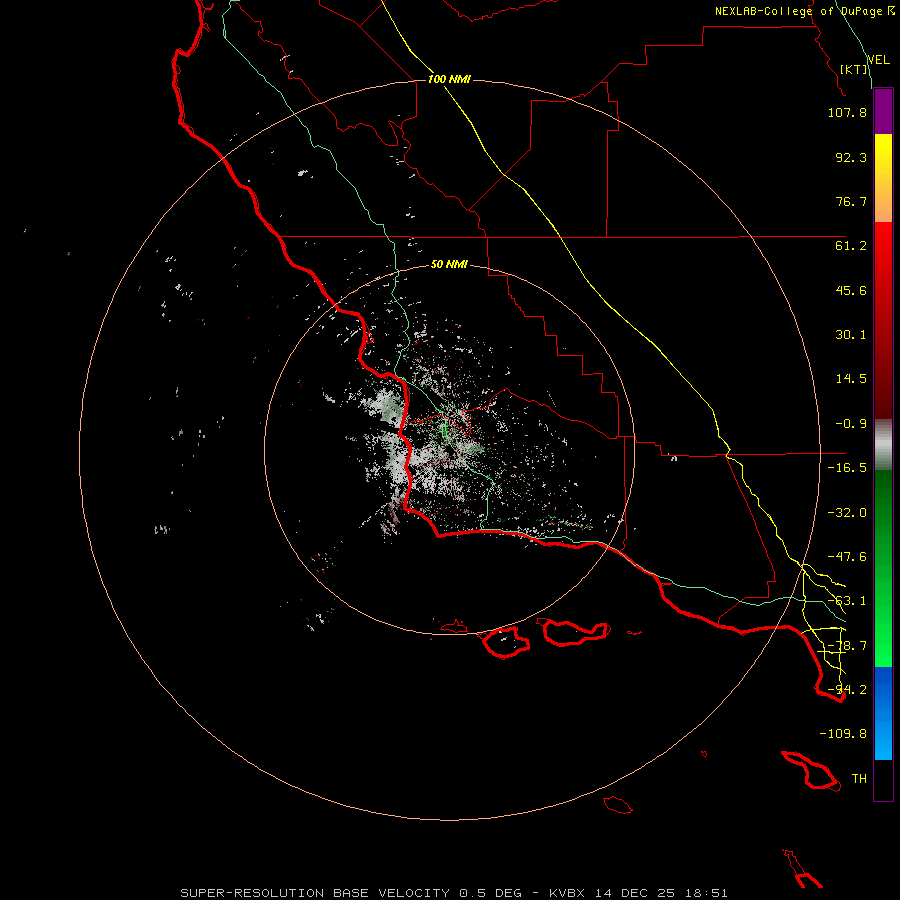The height and width of the screenshot is (900, 900).
Task: Click the 76.7 velocity scale value
Action: click(x=851, y=201)
